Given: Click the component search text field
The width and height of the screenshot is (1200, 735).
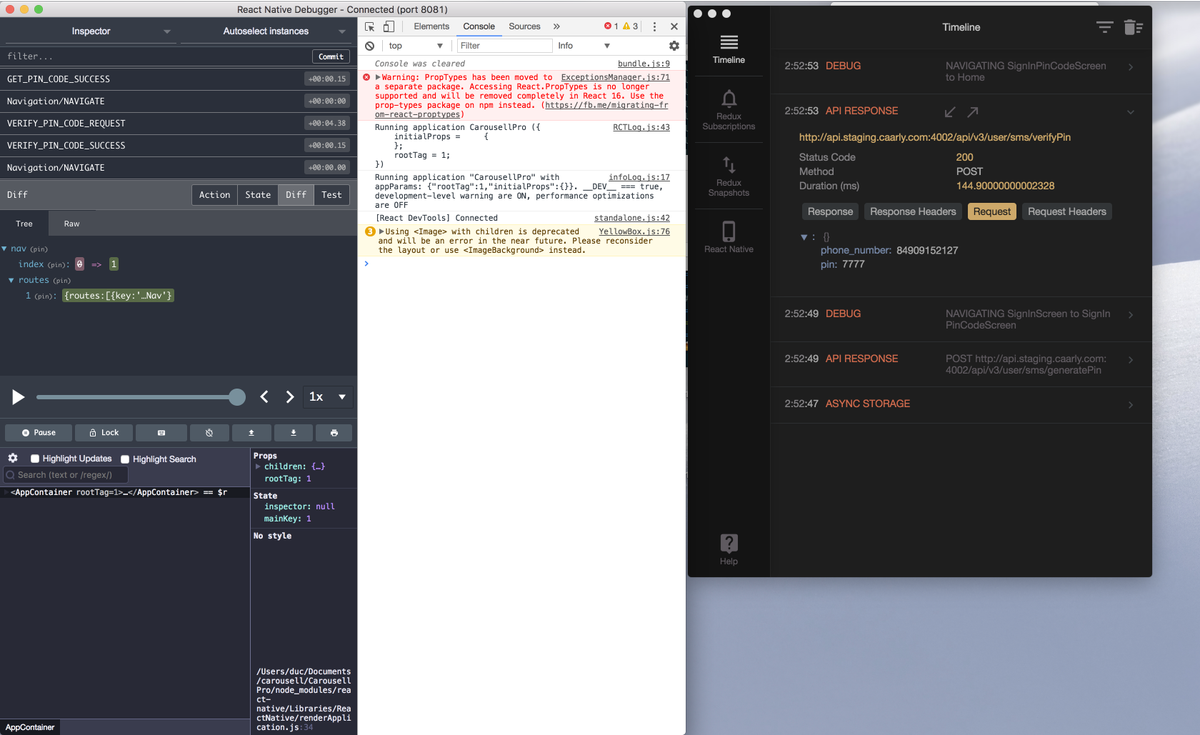Looking at the screenshot, I should (66, 475).
